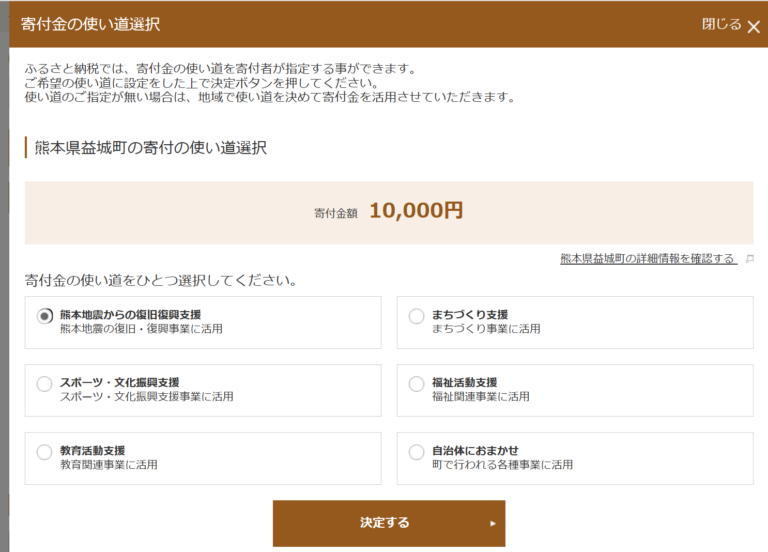The image size is (768, 552).
Task: Click the 教育関連事業に活用 description text
Action: pos(109,465)
